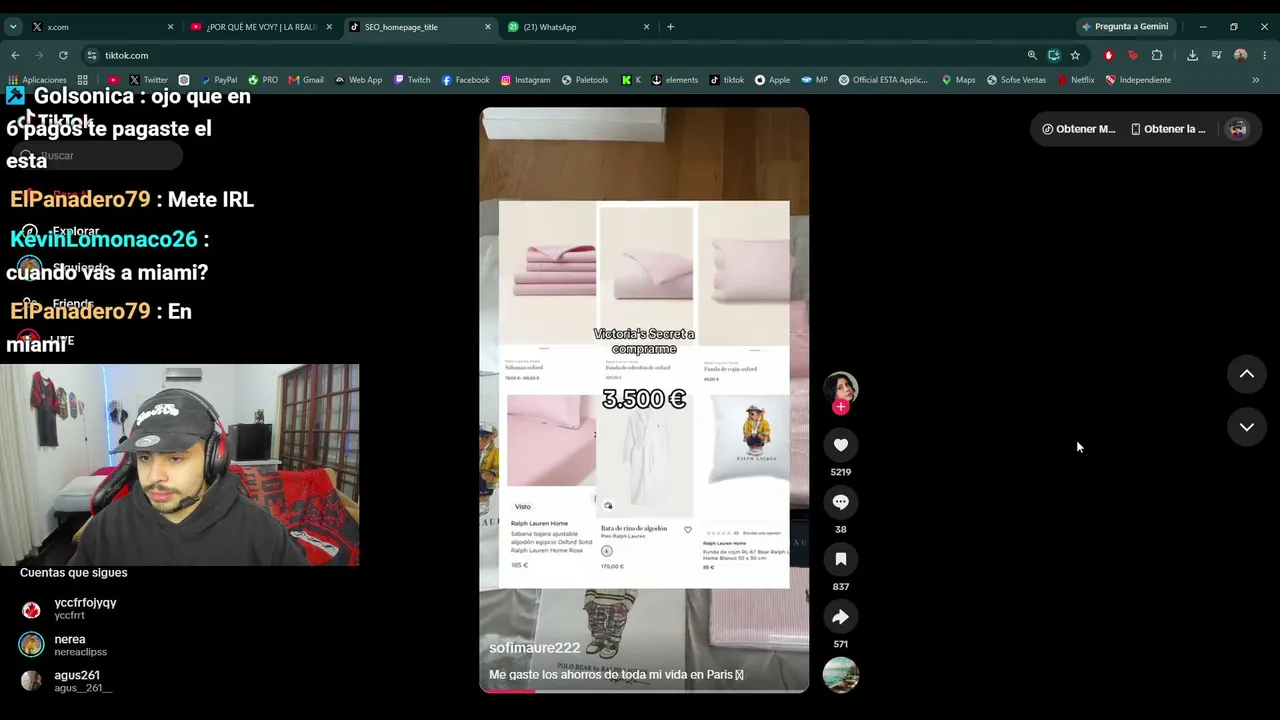Switch to the YouTube ¿POR QUÉ ME VOY? tab
Viewport: 1280px width, 720px height.
pos(259,27)
